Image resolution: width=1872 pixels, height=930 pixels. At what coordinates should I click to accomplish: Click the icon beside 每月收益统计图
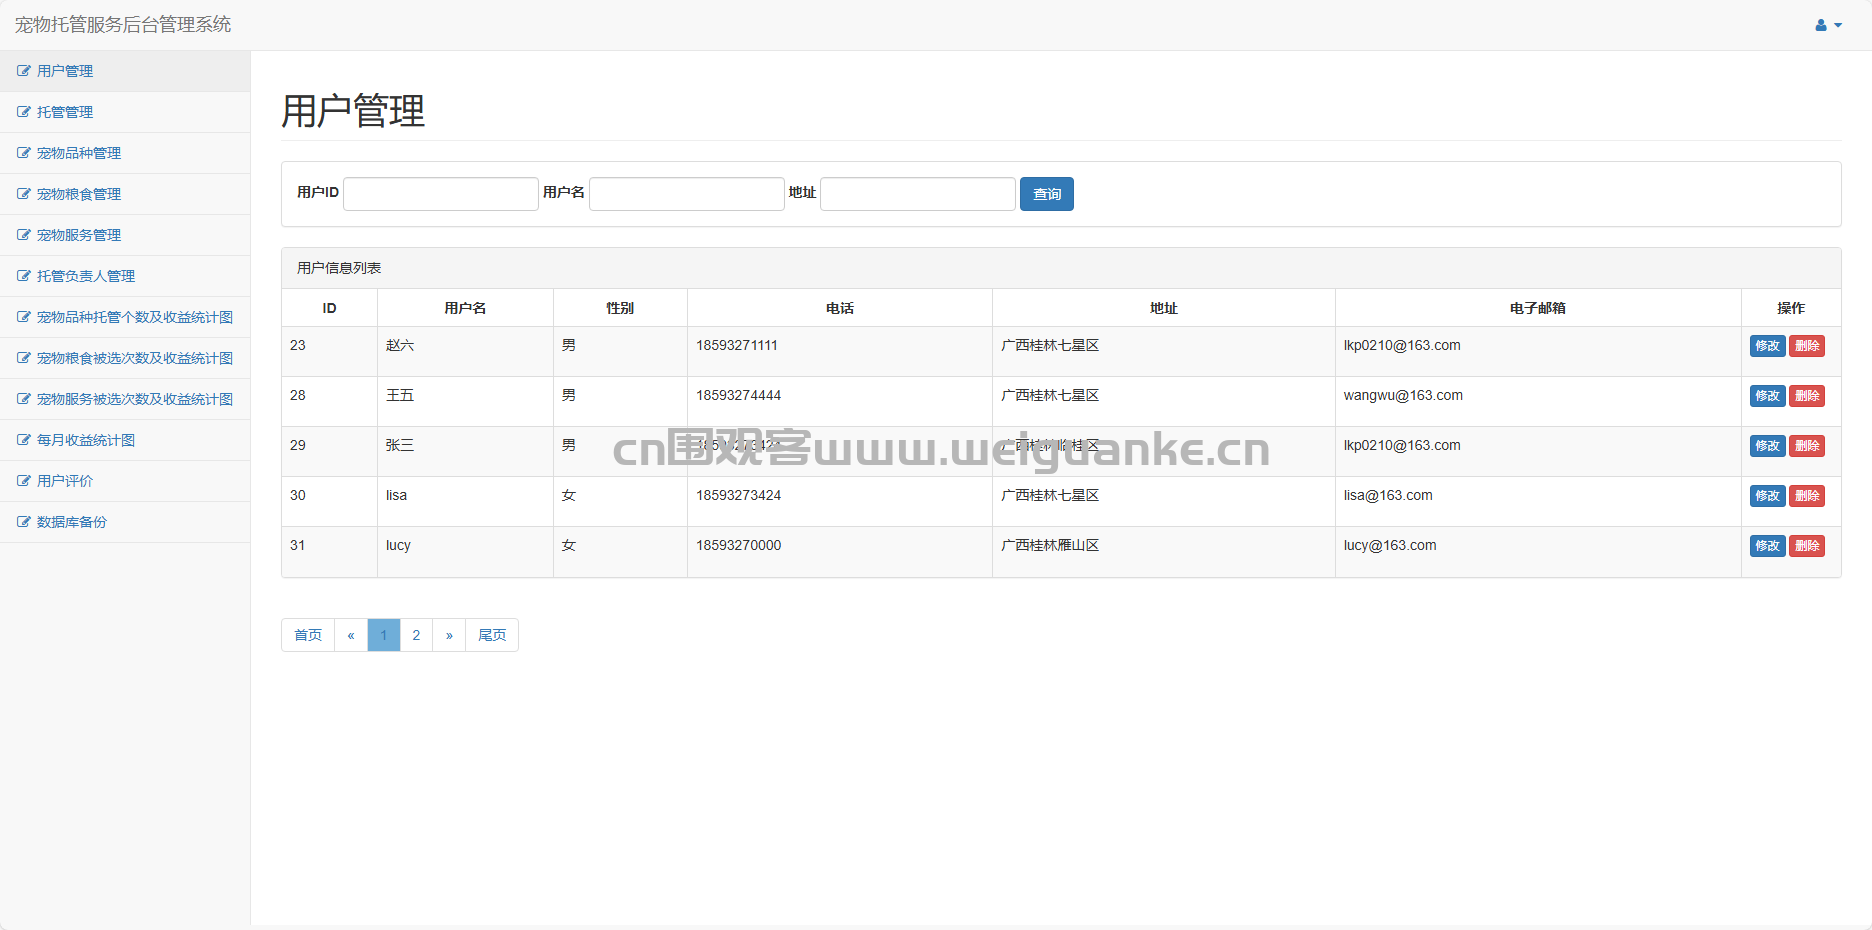click(x=24, y=440)
